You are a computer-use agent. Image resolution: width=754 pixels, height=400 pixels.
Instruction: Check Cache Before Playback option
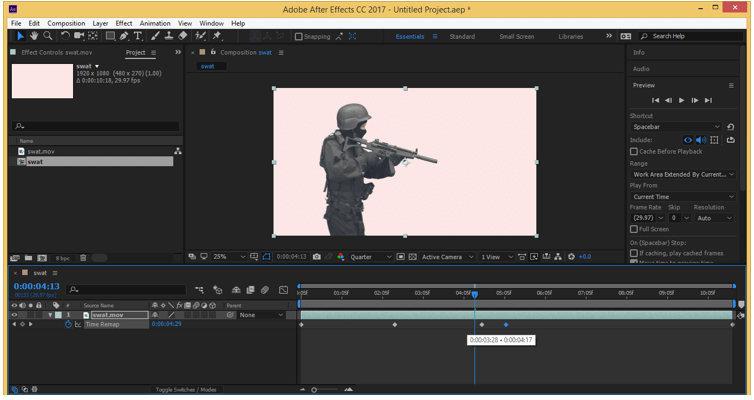pos(634,151)
